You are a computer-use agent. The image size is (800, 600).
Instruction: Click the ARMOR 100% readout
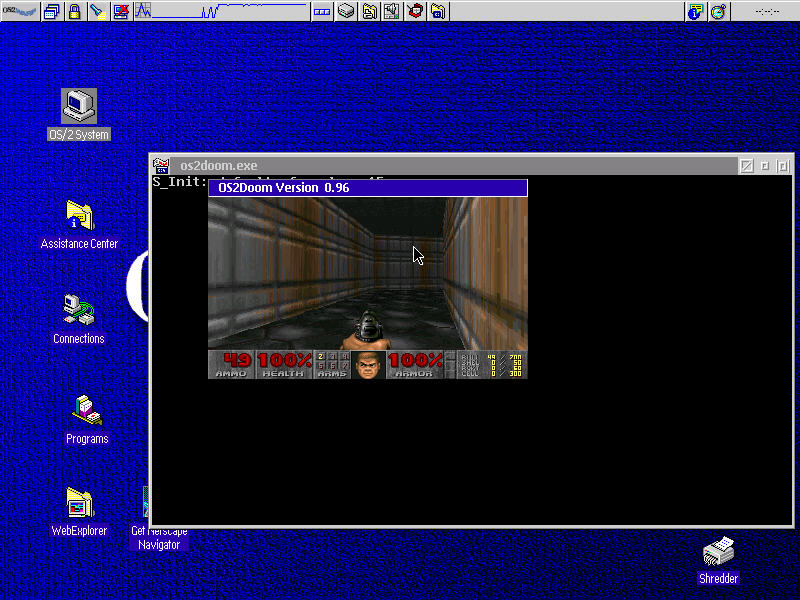[414, 365]
